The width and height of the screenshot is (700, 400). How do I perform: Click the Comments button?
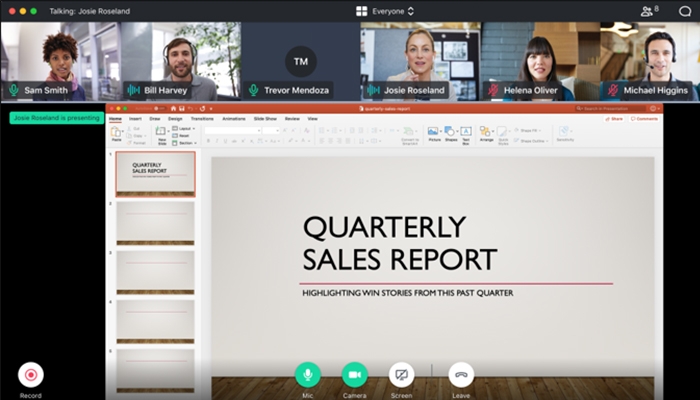click(644, 118)
